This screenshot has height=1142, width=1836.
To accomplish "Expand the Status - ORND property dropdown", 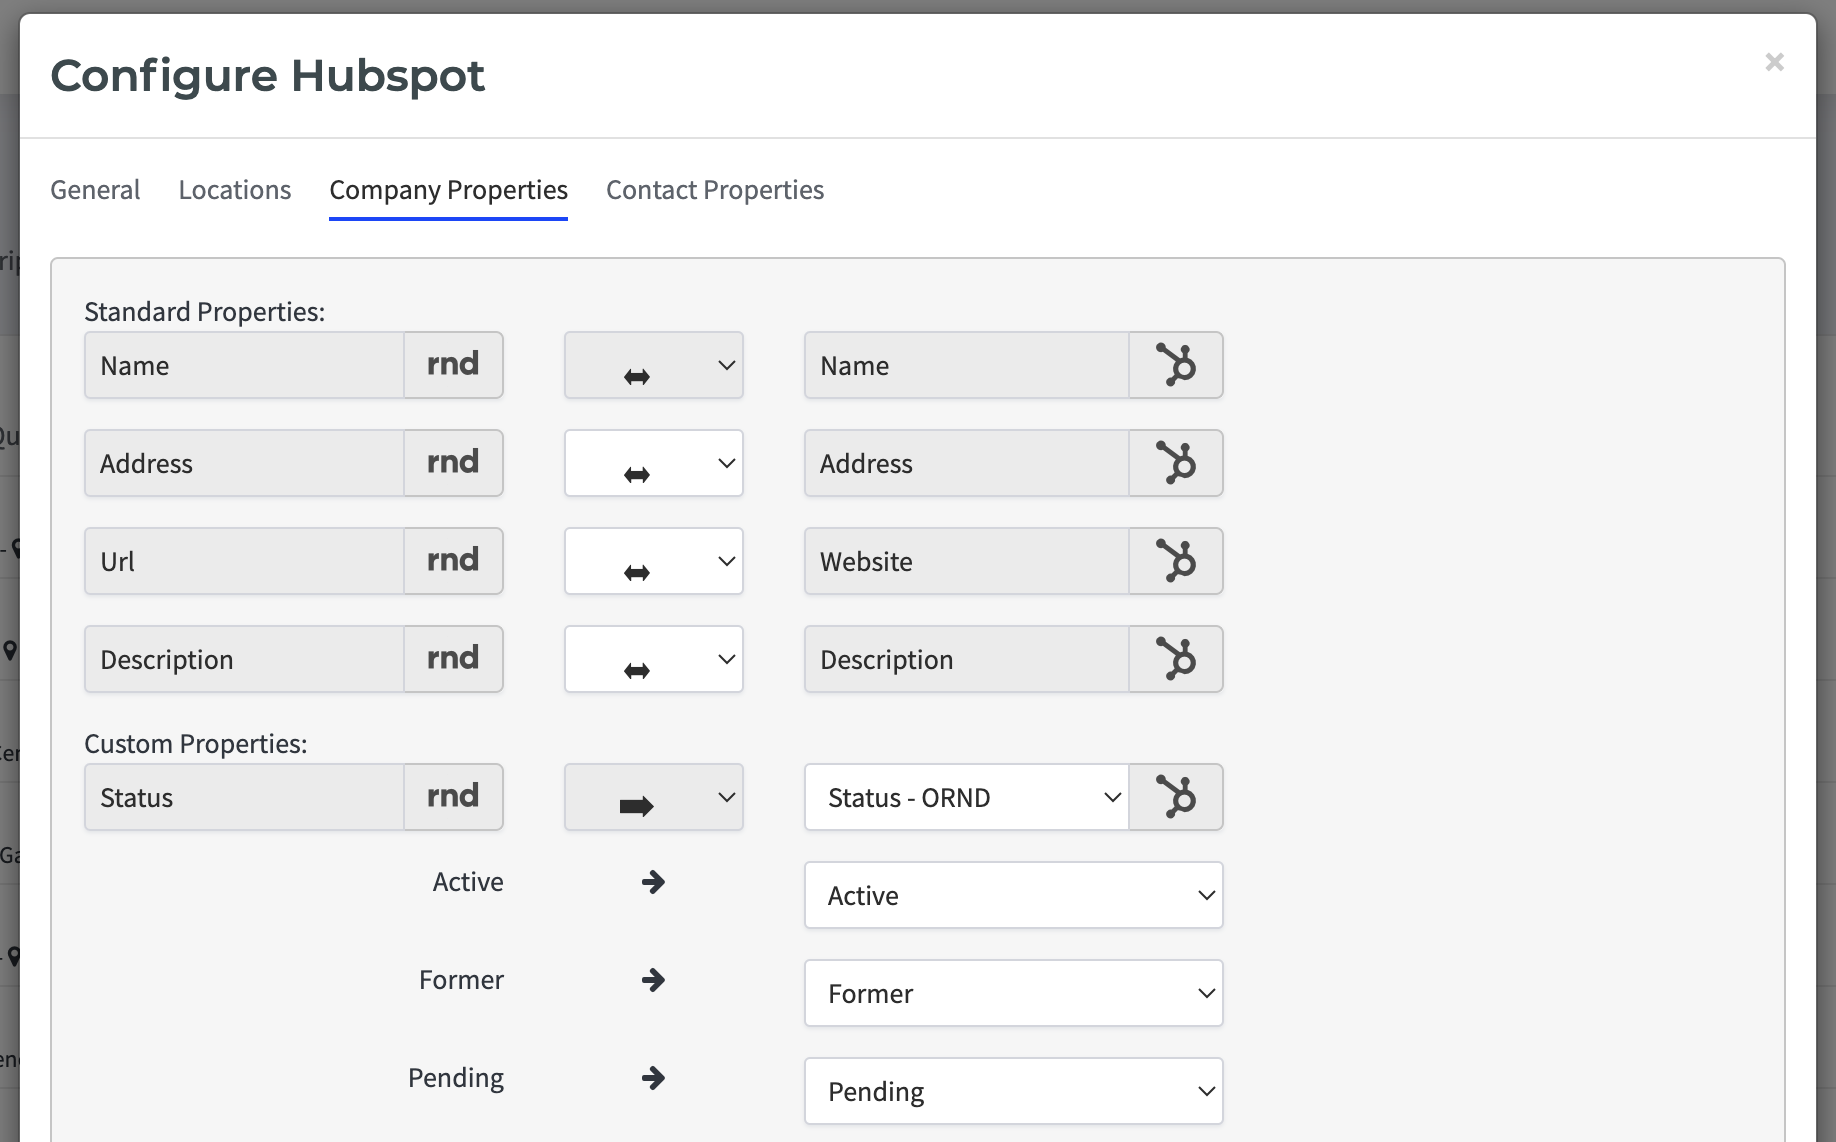I will pos(967,797).
